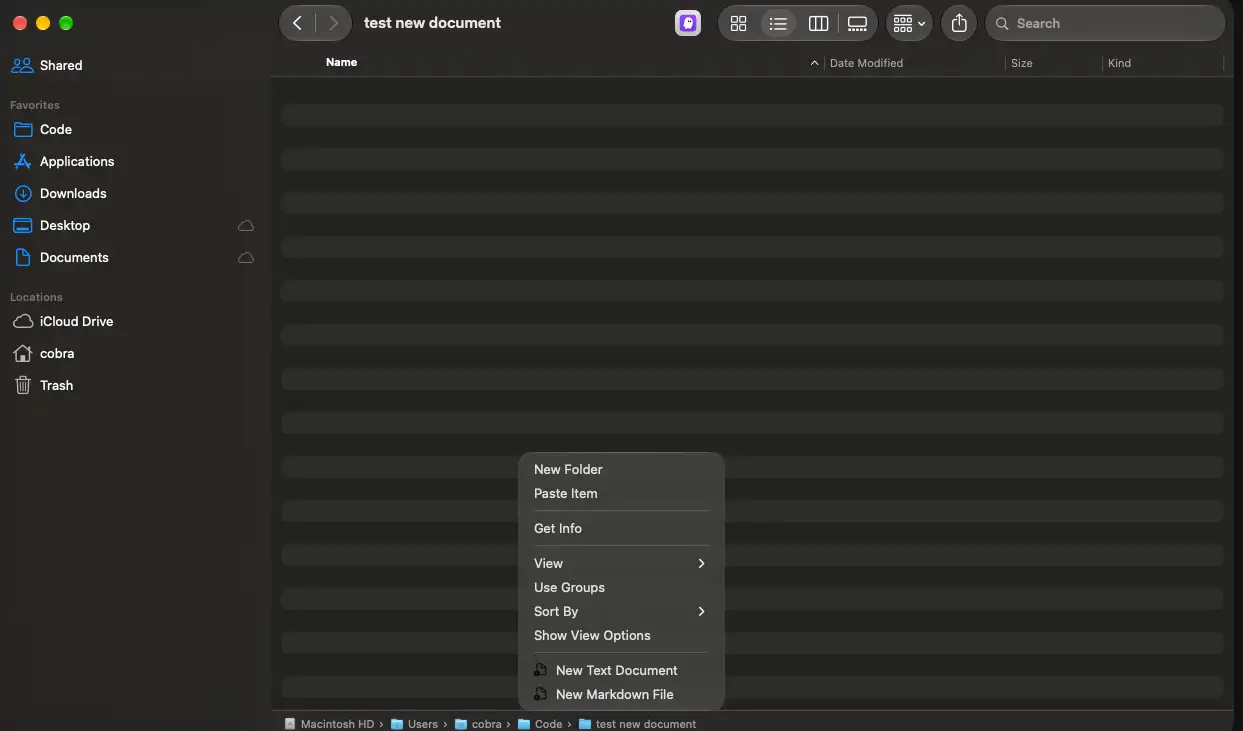
Task: Click the Share toolbar button
Action: 959,23
